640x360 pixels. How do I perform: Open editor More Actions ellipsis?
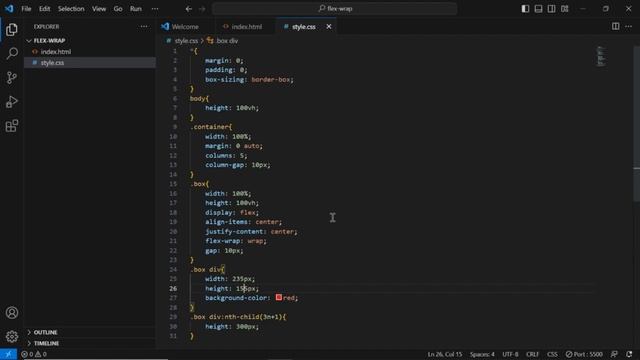[x=629, y=27]
